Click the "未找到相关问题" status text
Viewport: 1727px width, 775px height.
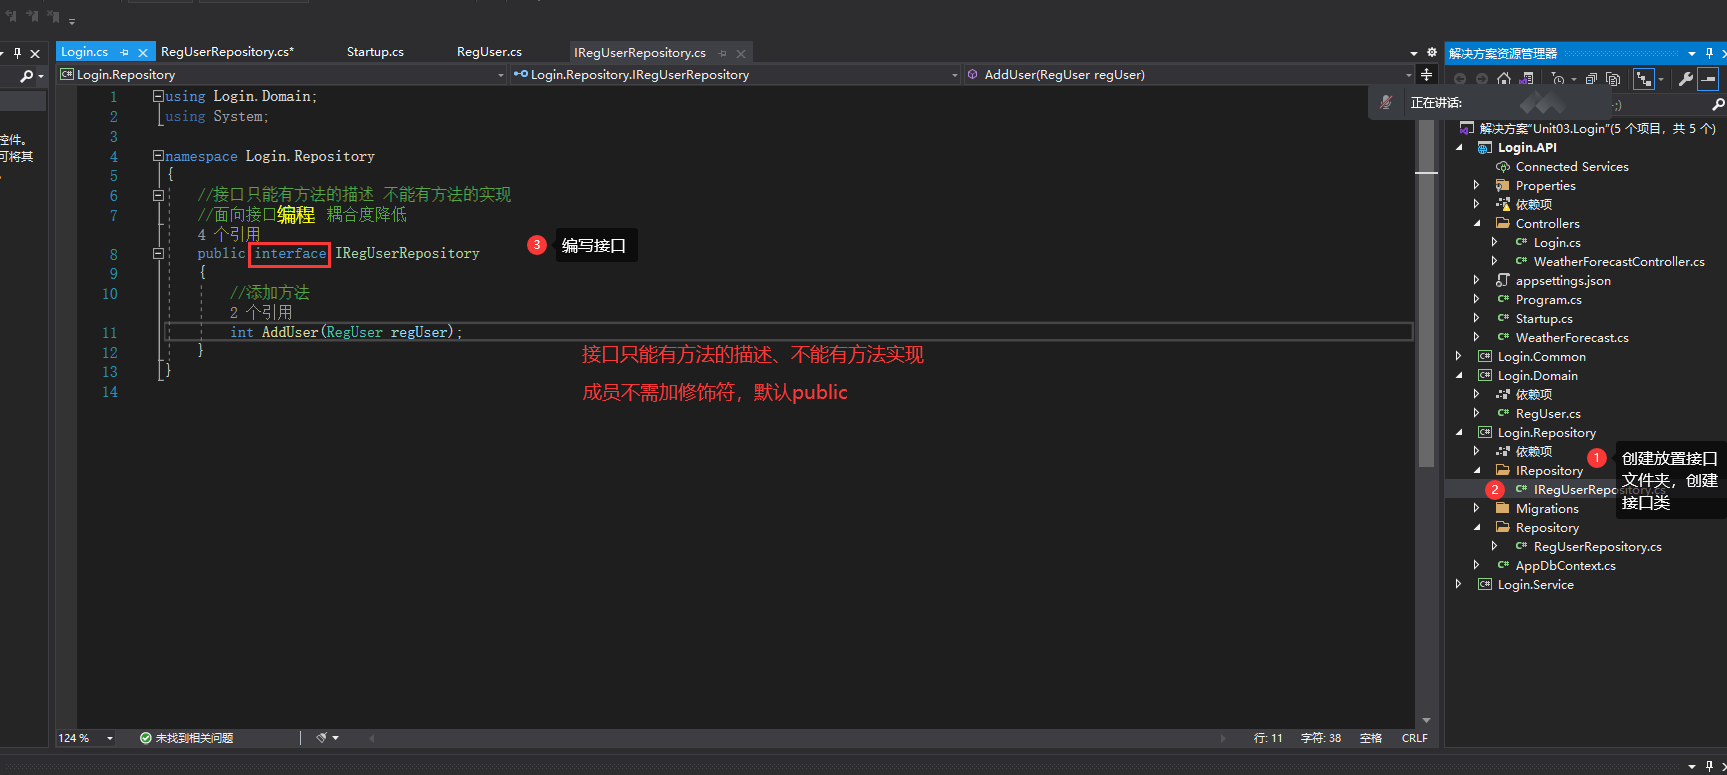[x=194, y=738]
